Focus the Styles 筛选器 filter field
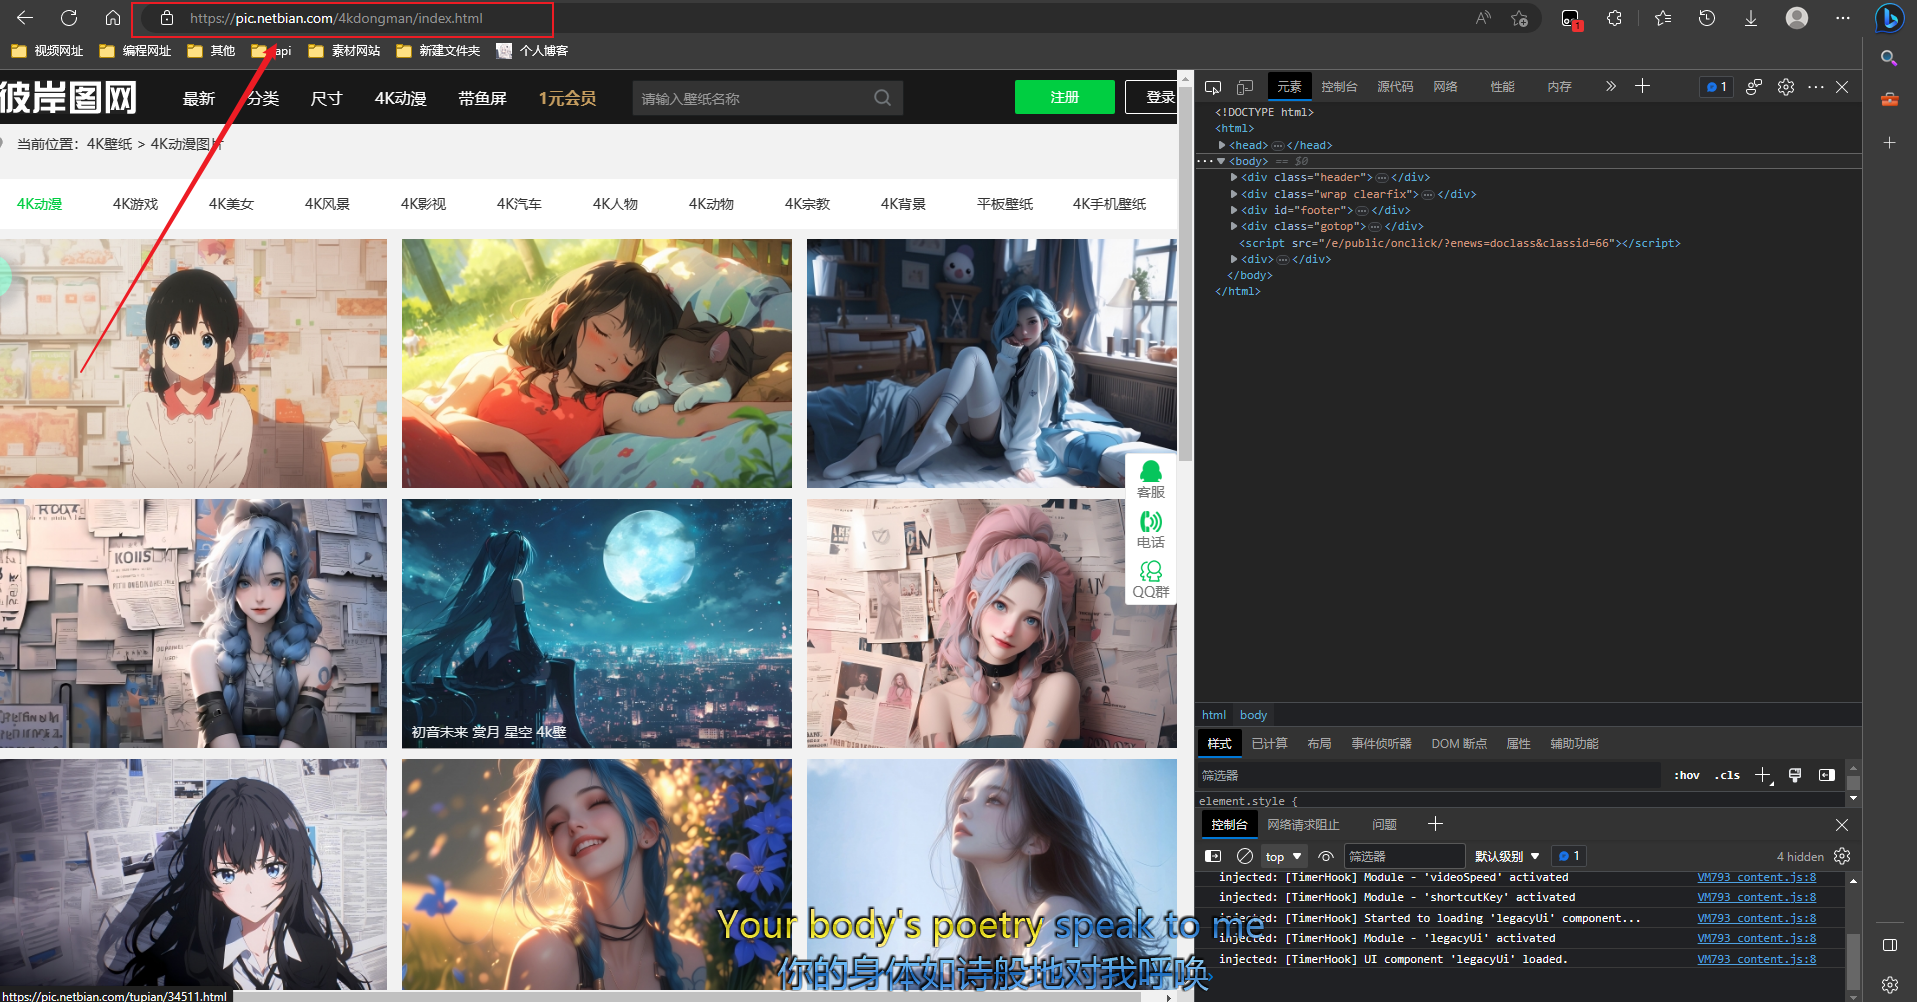Image resolution: width=1917 pixels, height=1002 pixels. (x=1429, y=775)
